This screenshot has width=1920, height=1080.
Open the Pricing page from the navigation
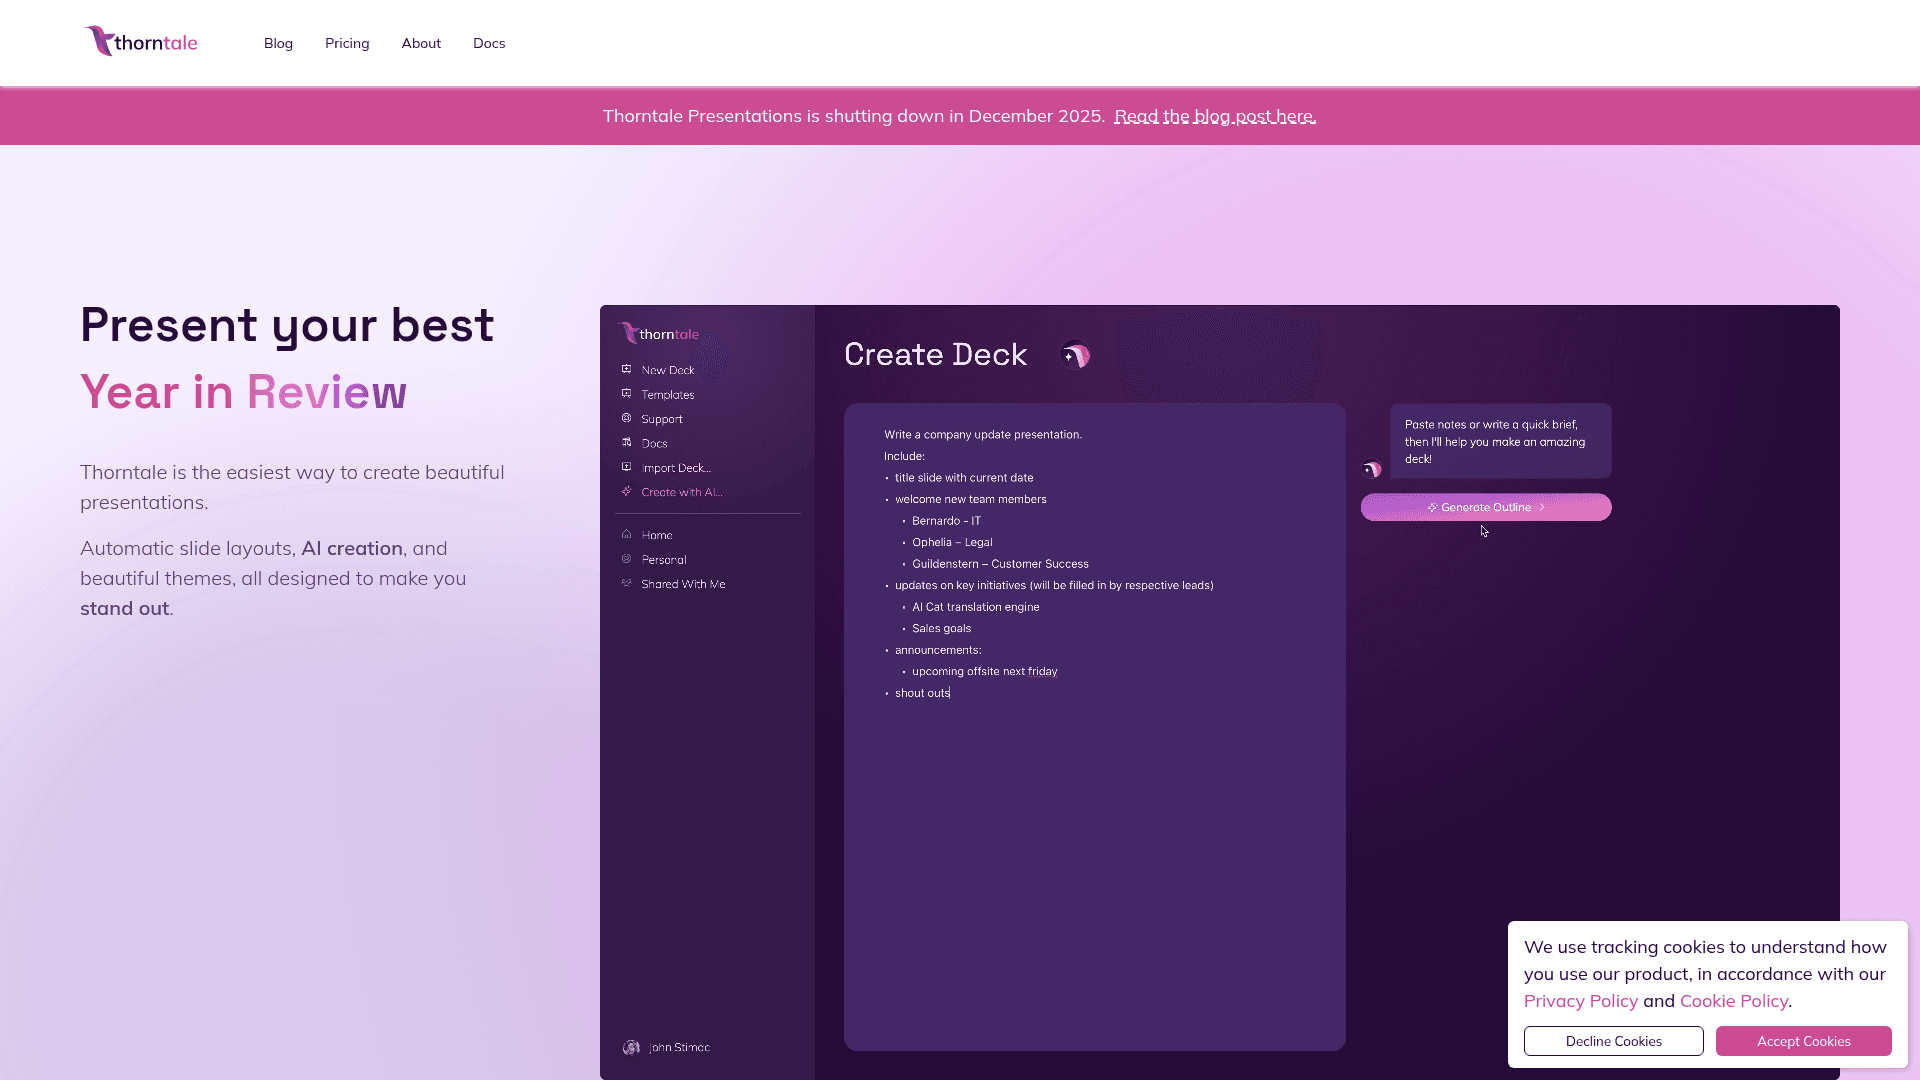pos(347,43)
